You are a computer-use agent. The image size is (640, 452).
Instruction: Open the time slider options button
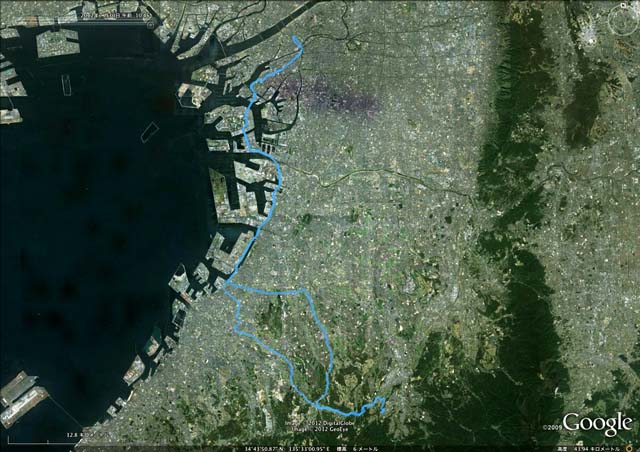149,24
